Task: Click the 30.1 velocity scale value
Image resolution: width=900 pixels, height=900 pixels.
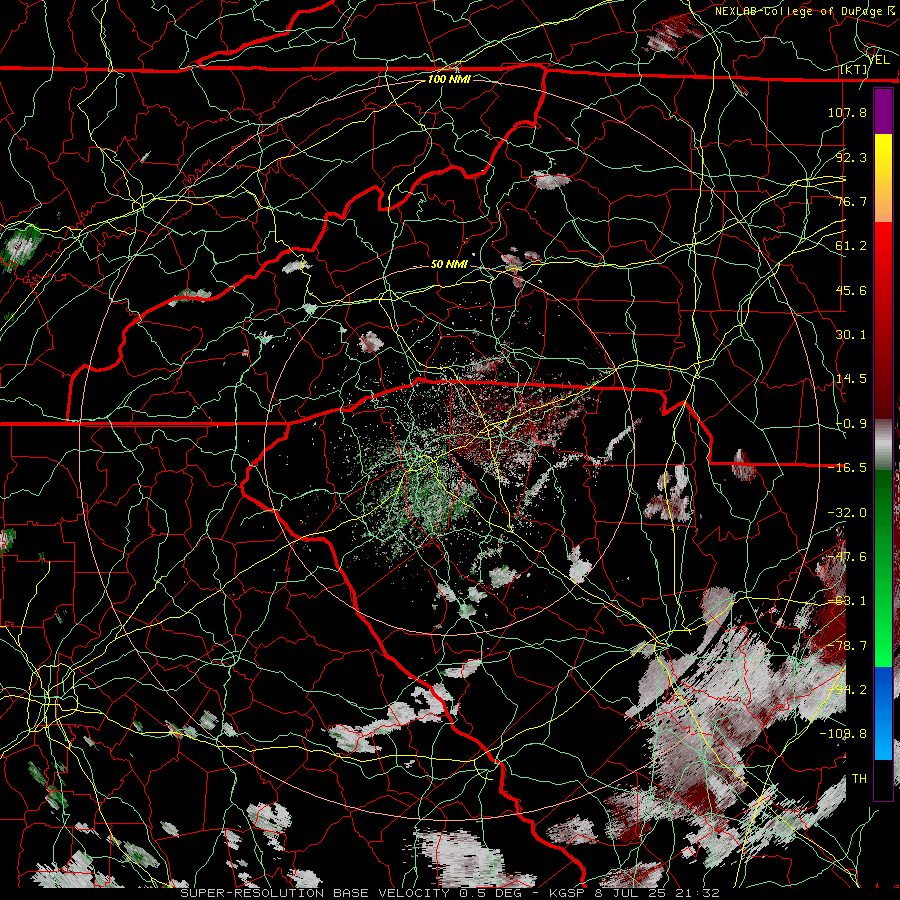Action: point(851,335)
